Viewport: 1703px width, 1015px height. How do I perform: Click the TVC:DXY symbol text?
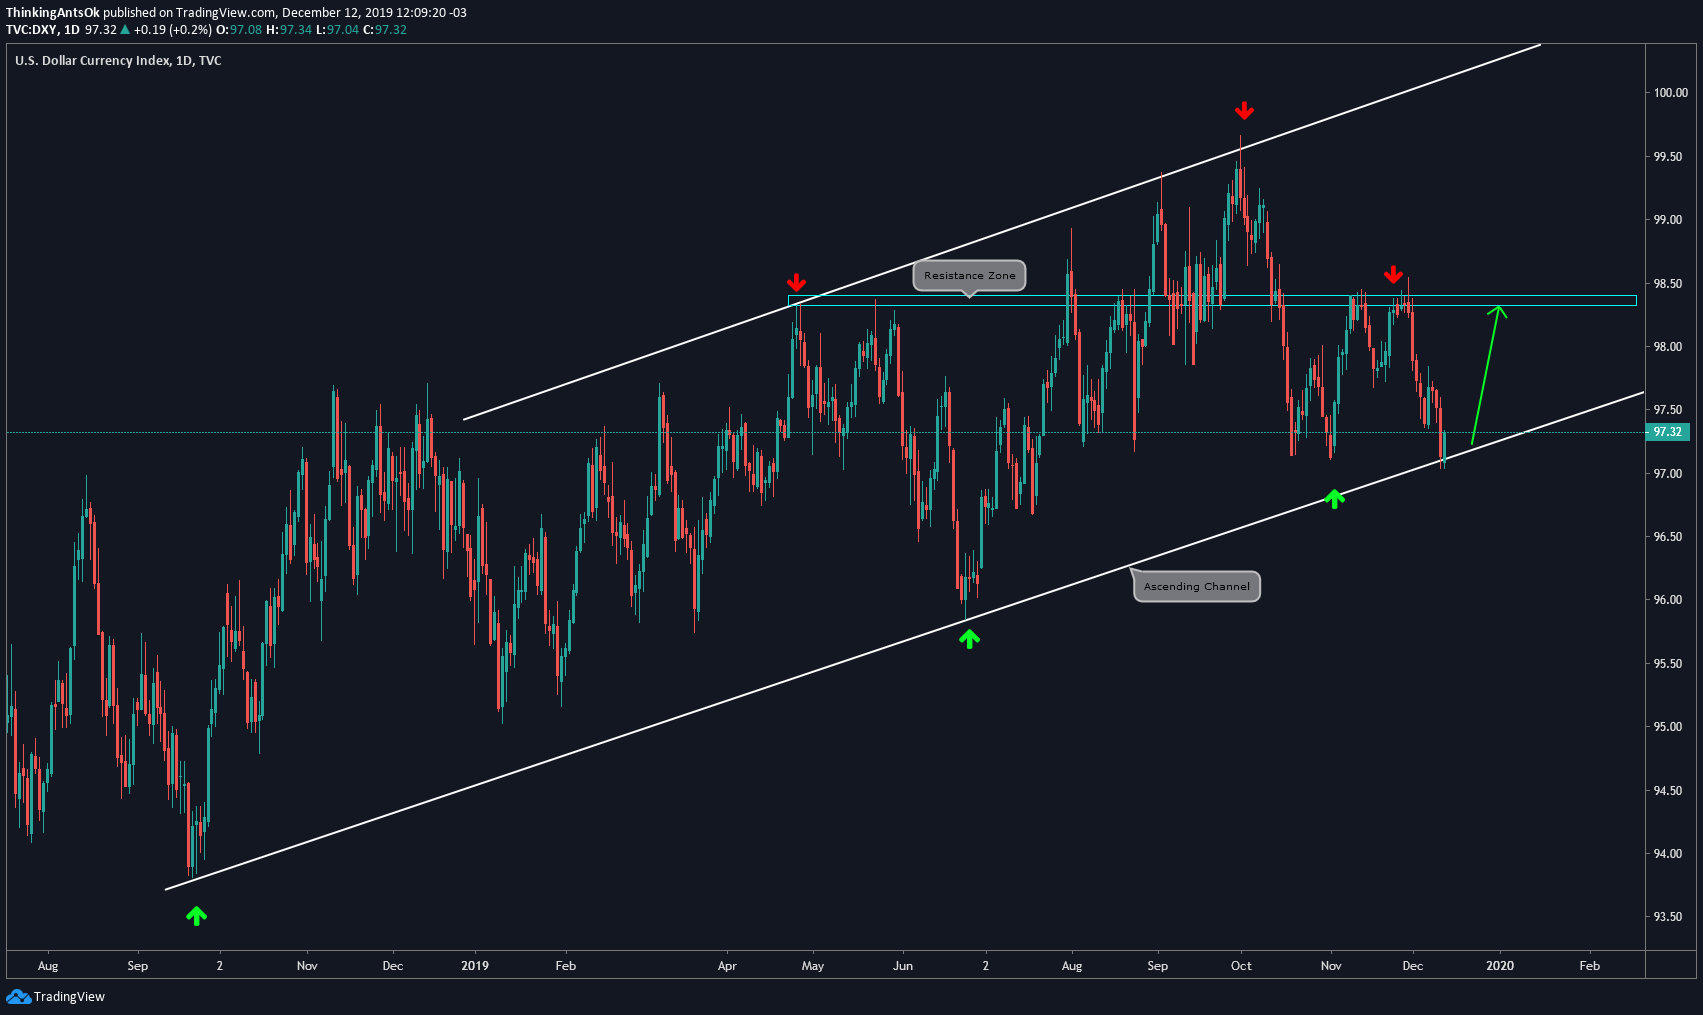point(32,30)
